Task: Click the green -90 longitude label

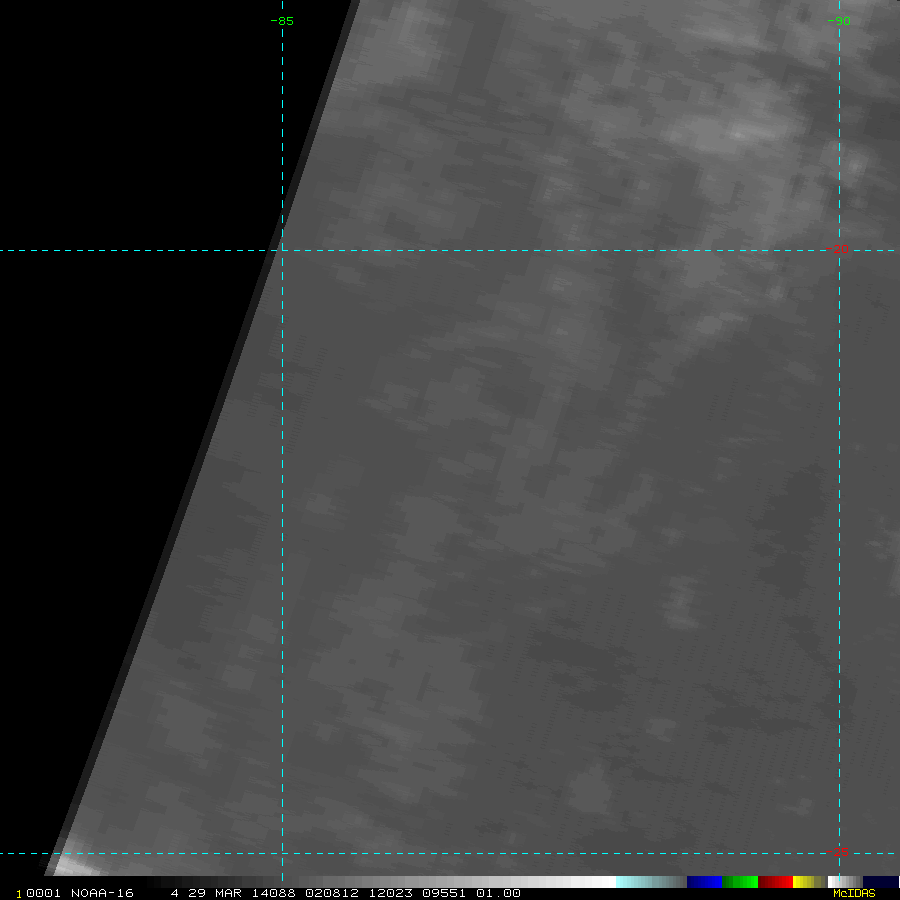Action: 839,21
